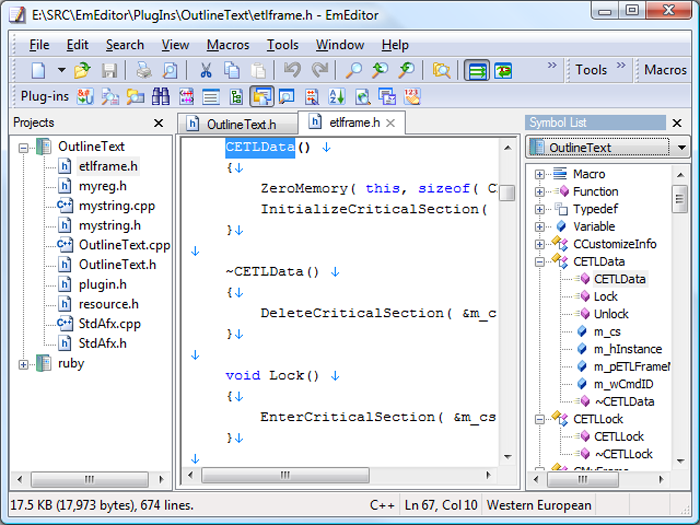
Task: Switch to the OutlineText.h tab
Action: point(240,124)
